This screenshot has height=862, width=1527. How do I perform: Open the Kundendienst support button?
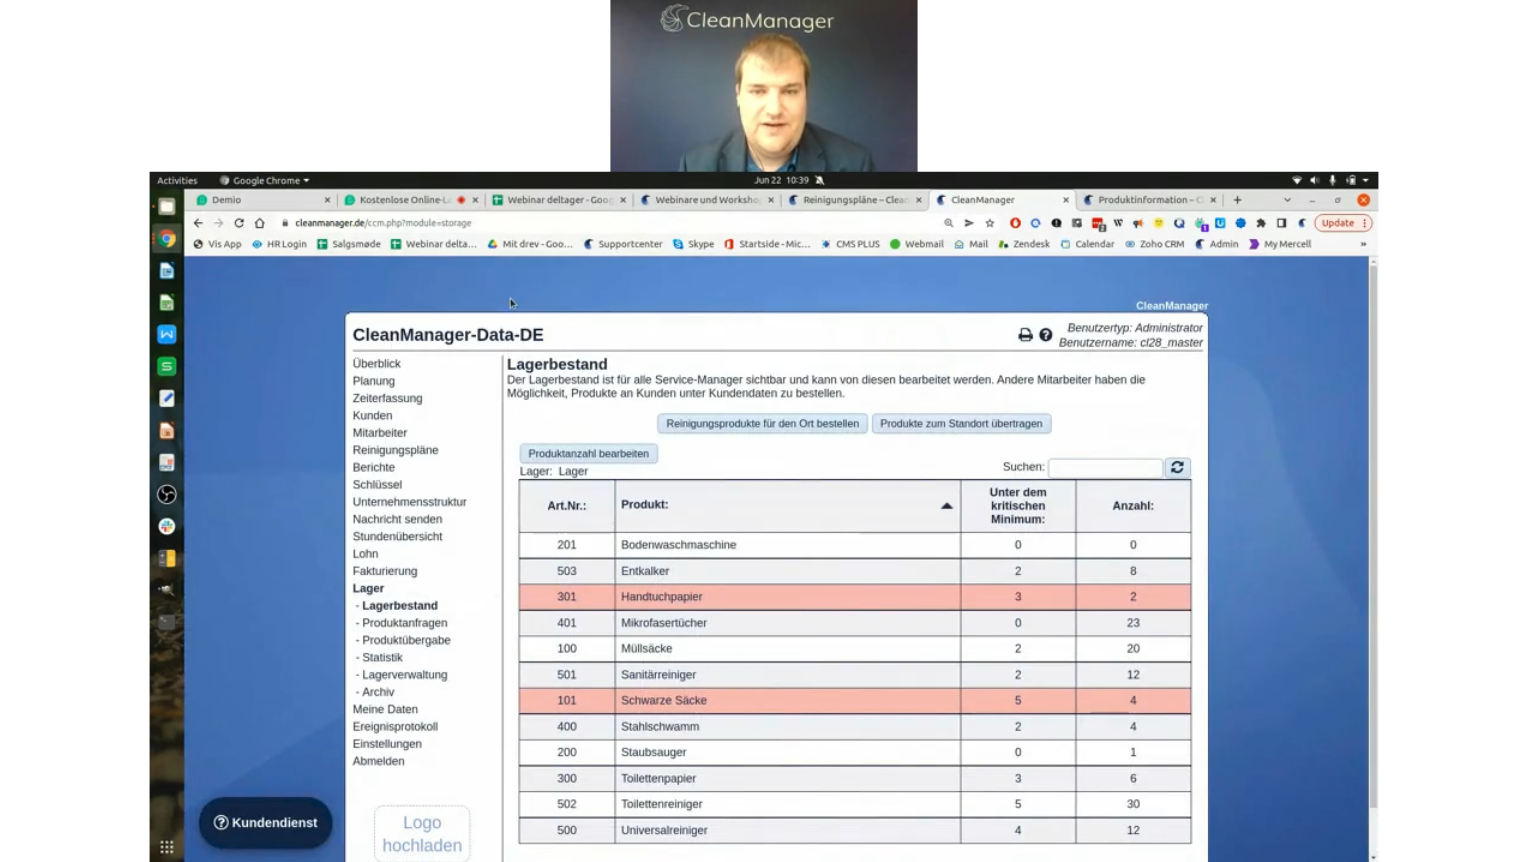coord(264,822)
